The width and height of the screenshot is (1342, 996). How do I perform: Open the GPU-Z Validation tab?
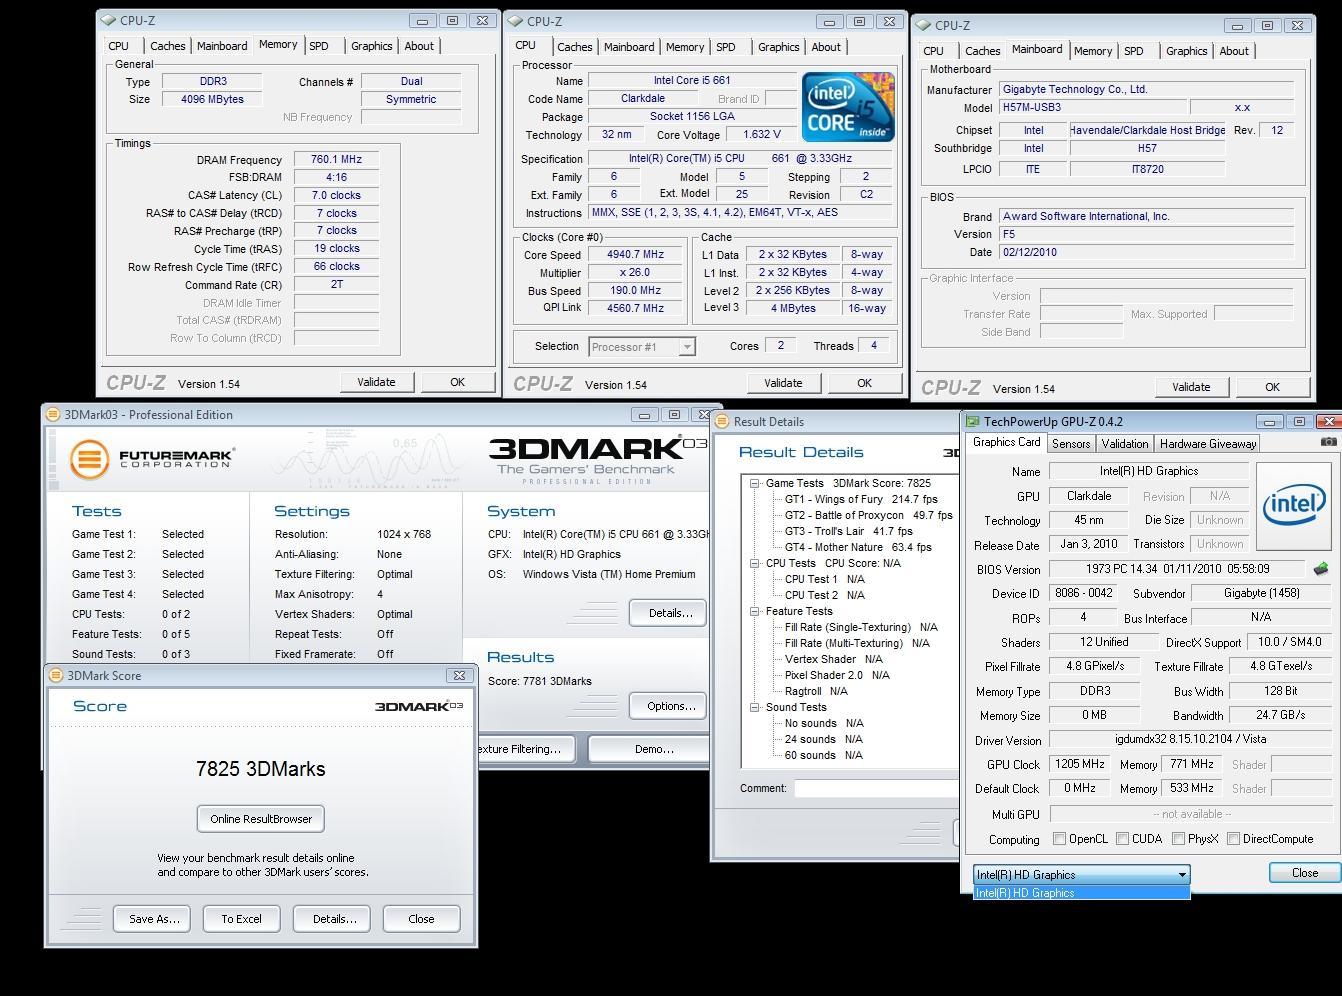[x=1125, y=444]
